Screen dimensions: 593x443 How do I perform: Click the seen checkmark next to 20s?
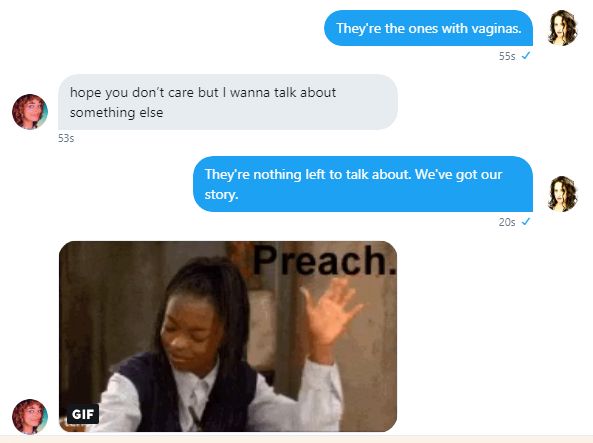click(x=526, y=222)
